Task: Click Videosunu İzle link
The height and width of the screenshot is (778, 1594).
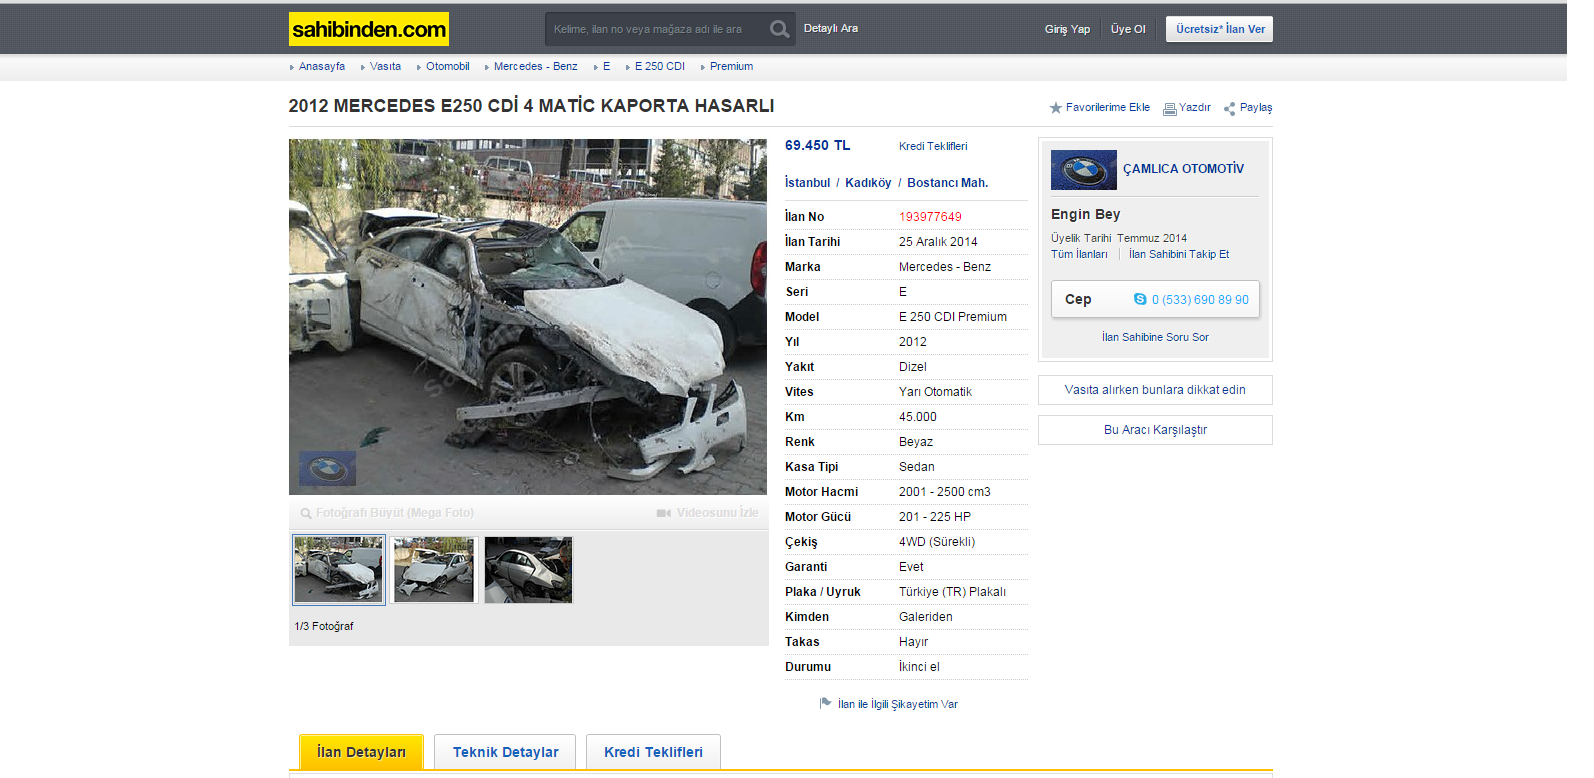Action: [x=717, y=513]
